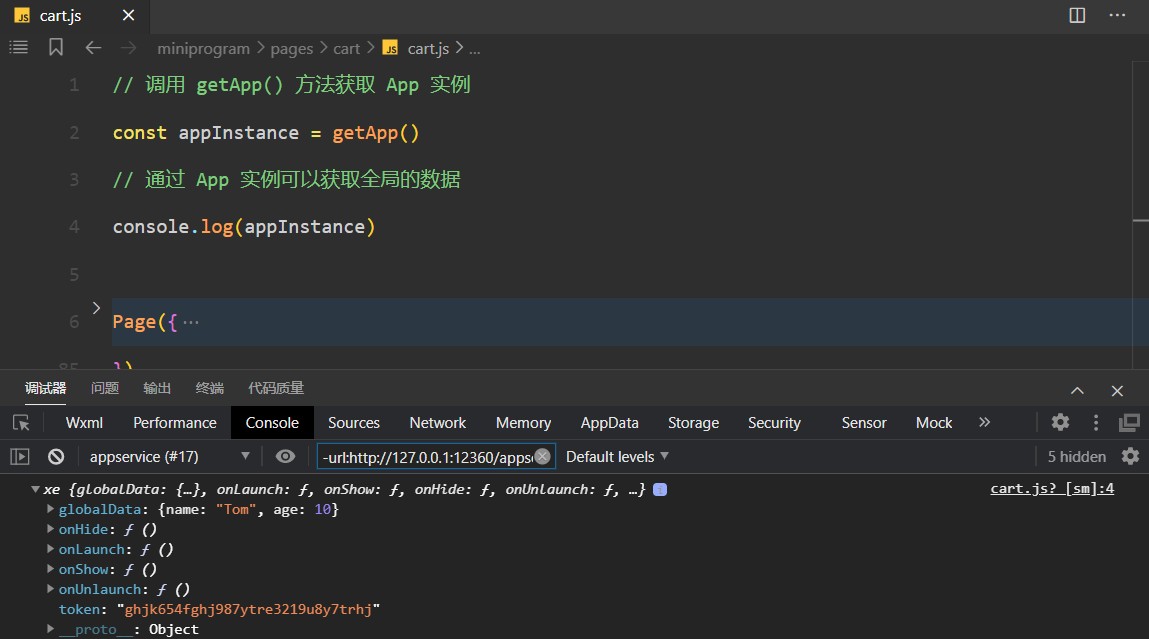Open the editor more actions ellipsis
Viewport: 1149px width, 639px height.
pos(1117,15)
